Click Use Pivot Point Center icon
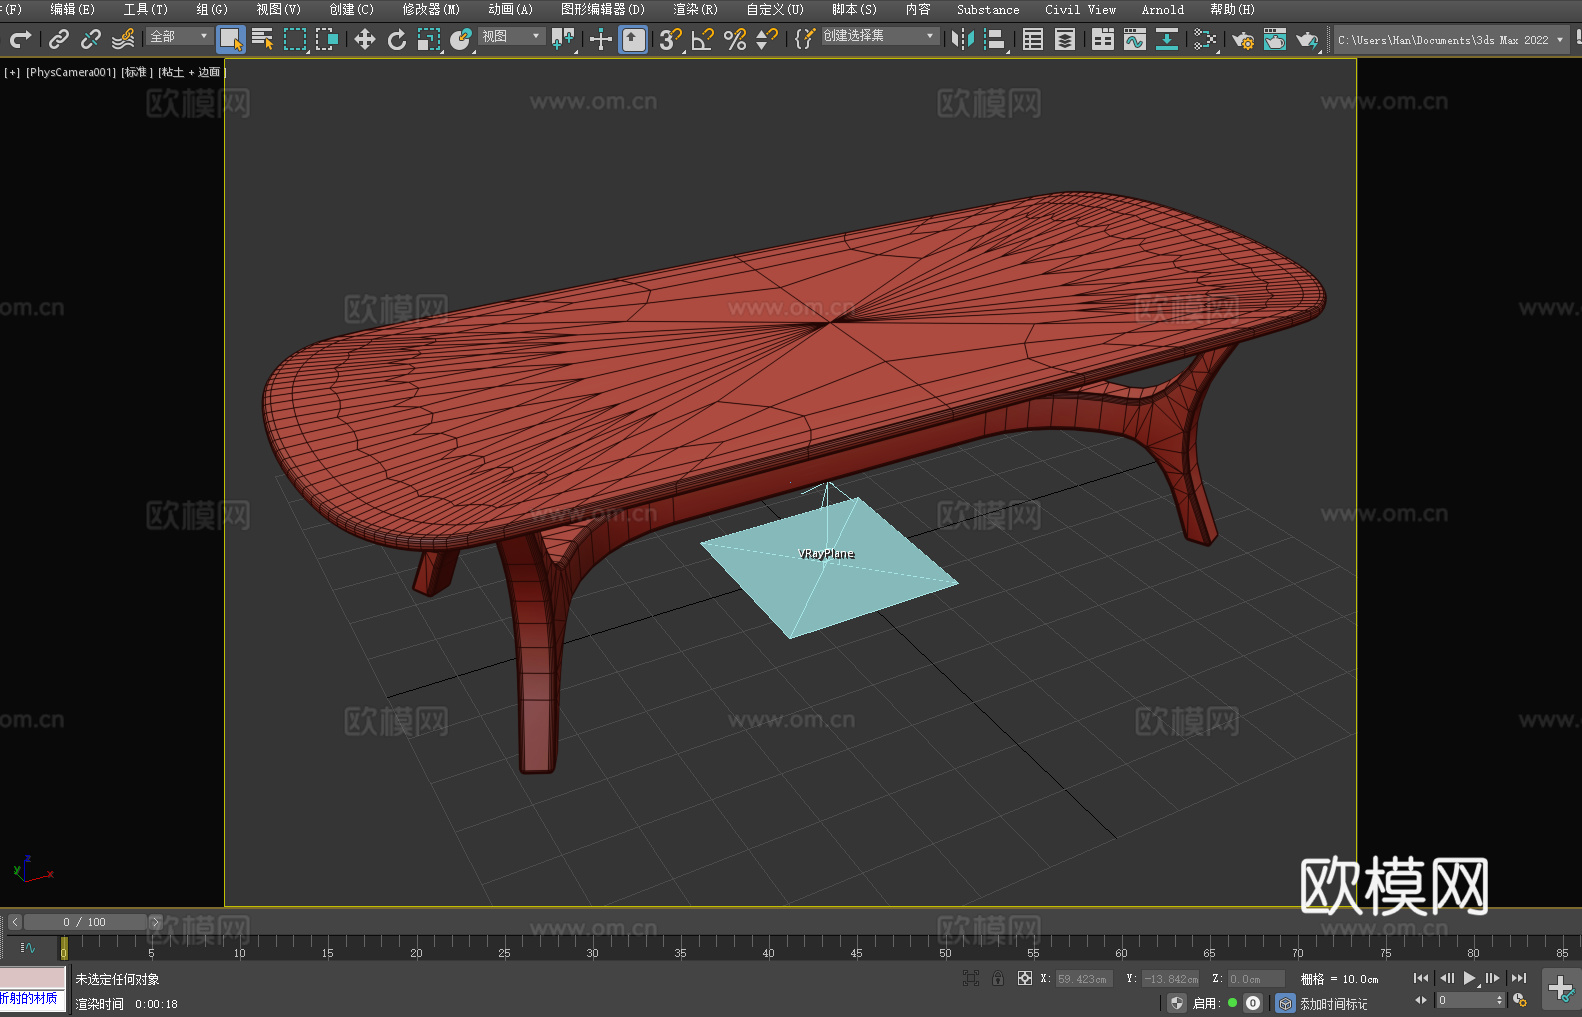 563,39
